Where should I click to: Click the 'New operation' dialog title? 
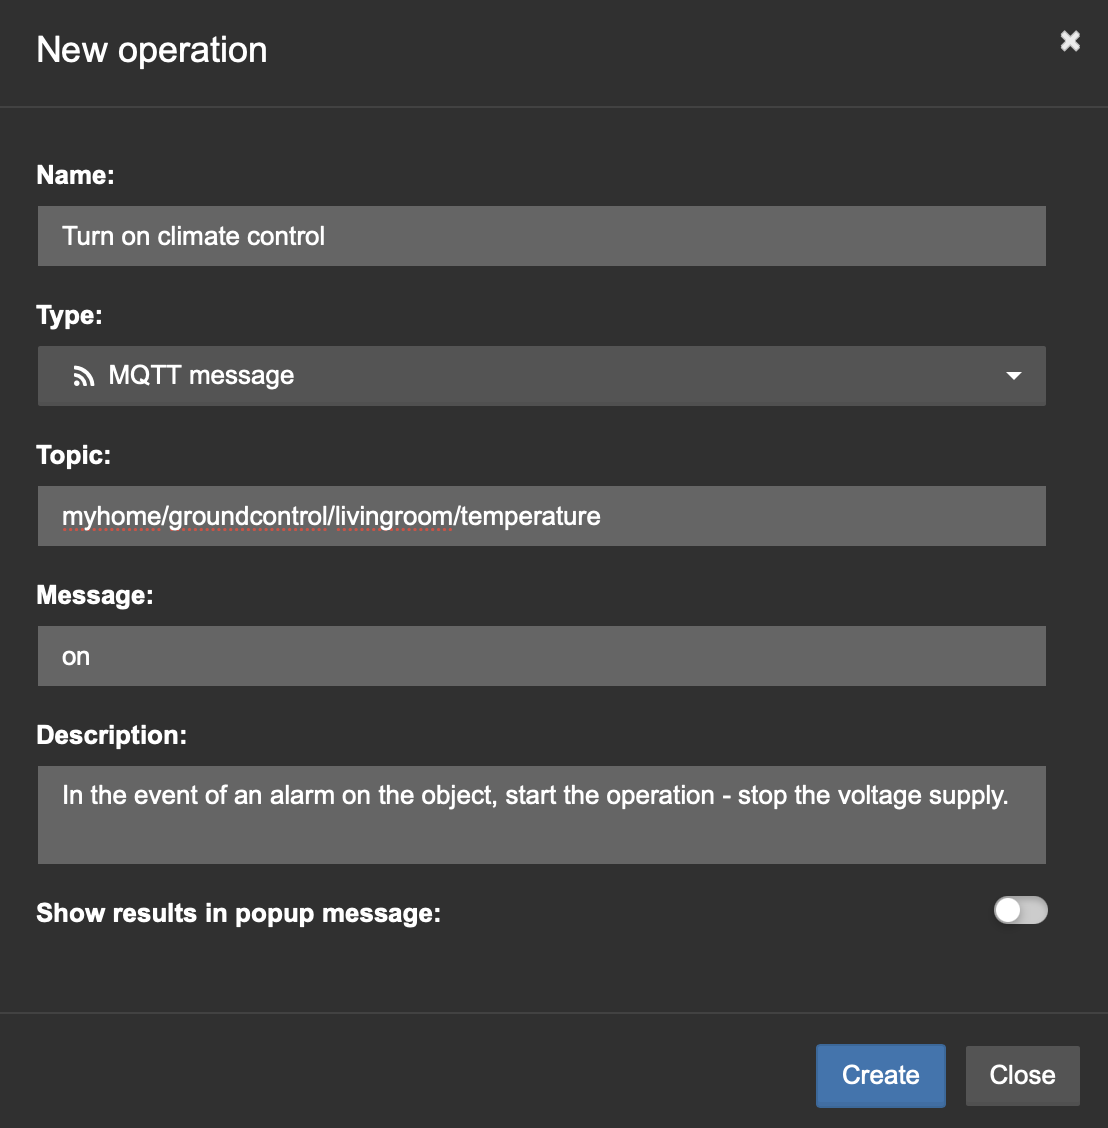152,50
